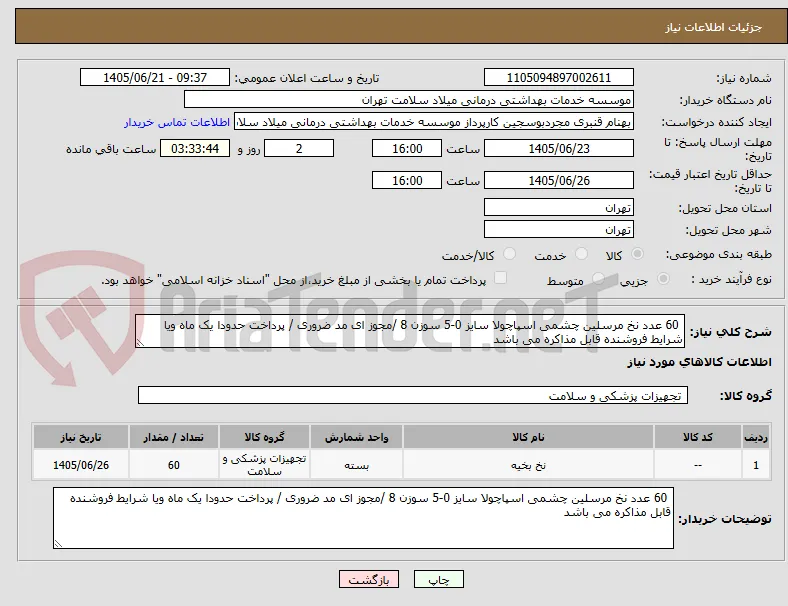Click the توضیحات خریدار notes textarea

click(363, 518)
